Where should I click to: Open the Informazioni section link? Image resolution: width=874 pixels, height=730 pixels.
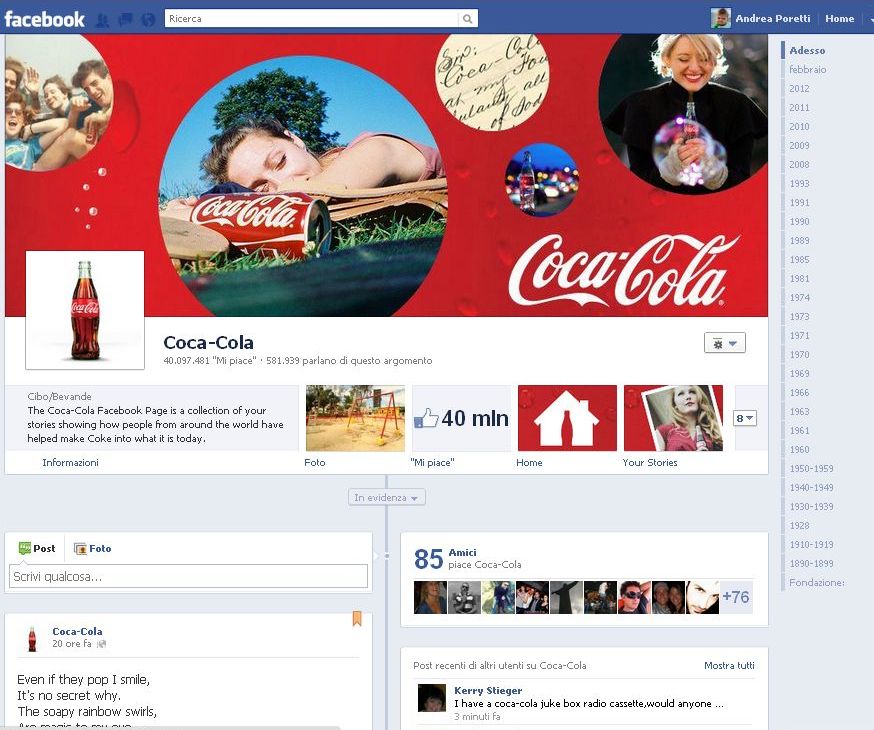pyautogui.click(x=70, y=463)
